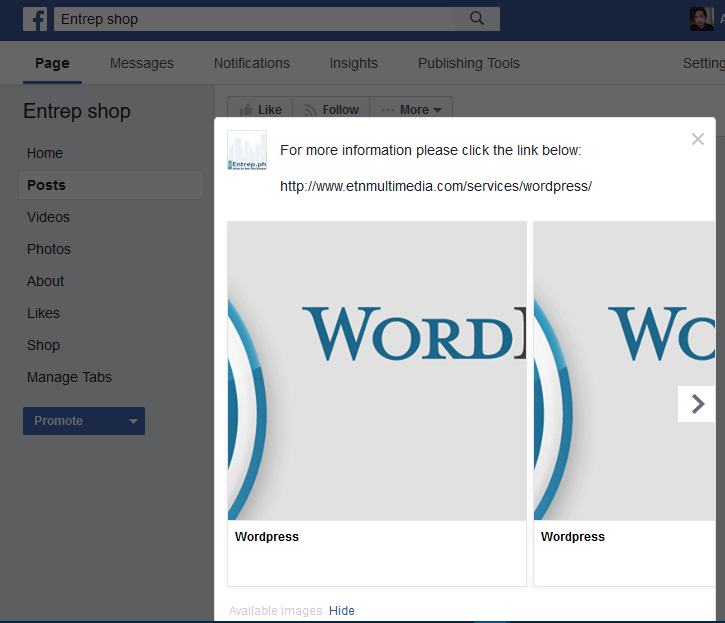Go to Home in sidebar
The image size is (725, 623).
point(45,153)
